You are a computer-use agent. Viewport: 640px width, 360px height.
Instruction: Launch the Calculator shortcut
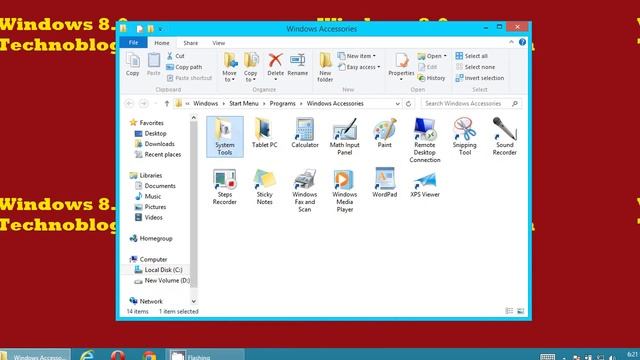[x=304, y=133]
